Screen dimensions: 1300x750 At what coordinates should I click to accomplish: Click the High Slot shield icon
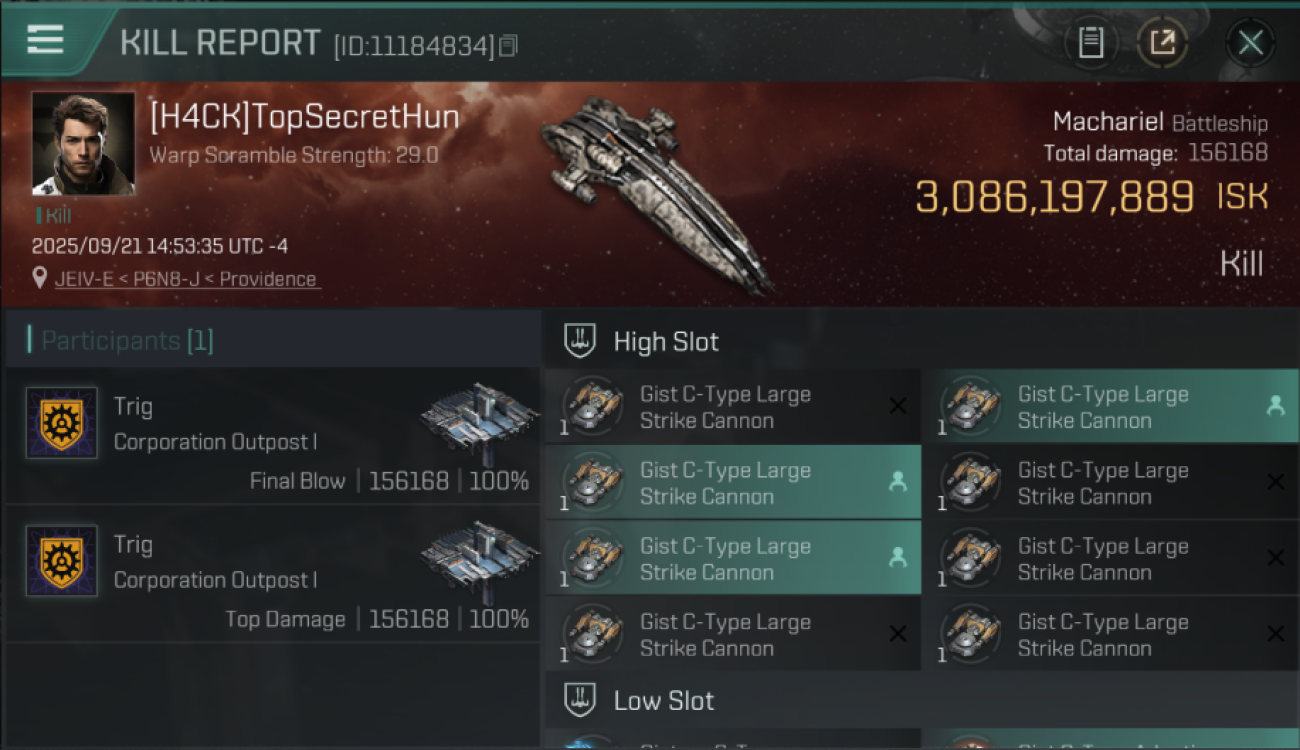point(580,341)
